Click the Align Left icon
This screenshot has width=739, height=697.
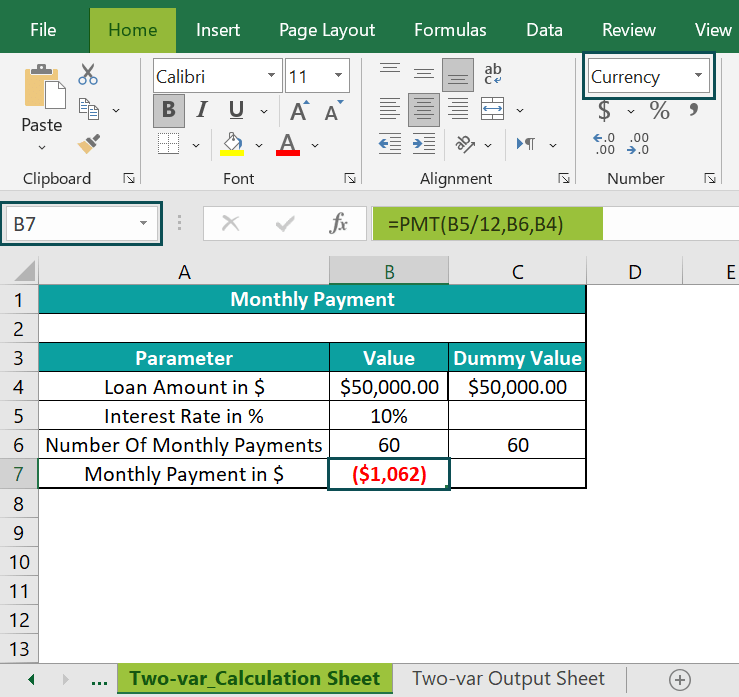coord(390,109)
